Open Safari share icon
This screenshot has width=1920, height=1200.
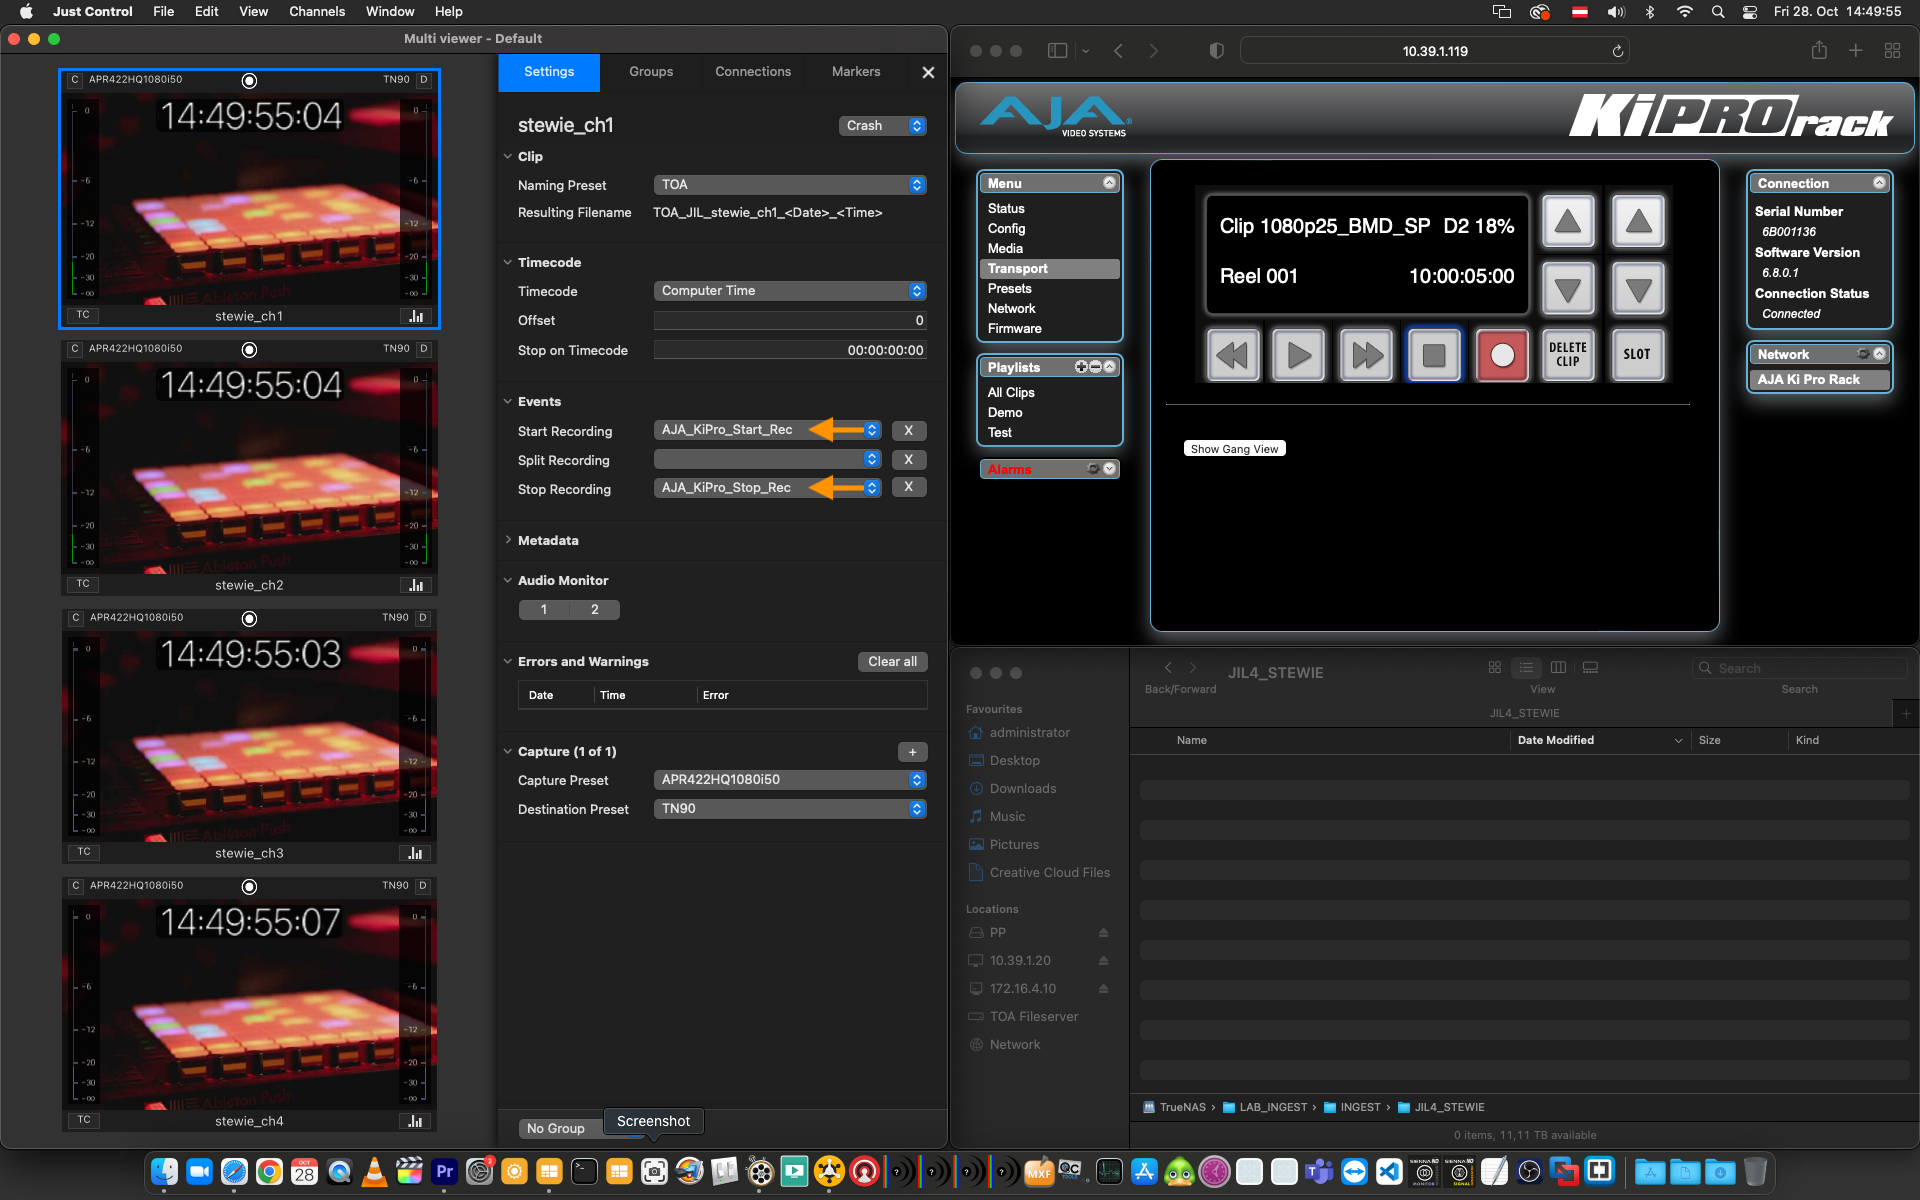point(1819,51)
